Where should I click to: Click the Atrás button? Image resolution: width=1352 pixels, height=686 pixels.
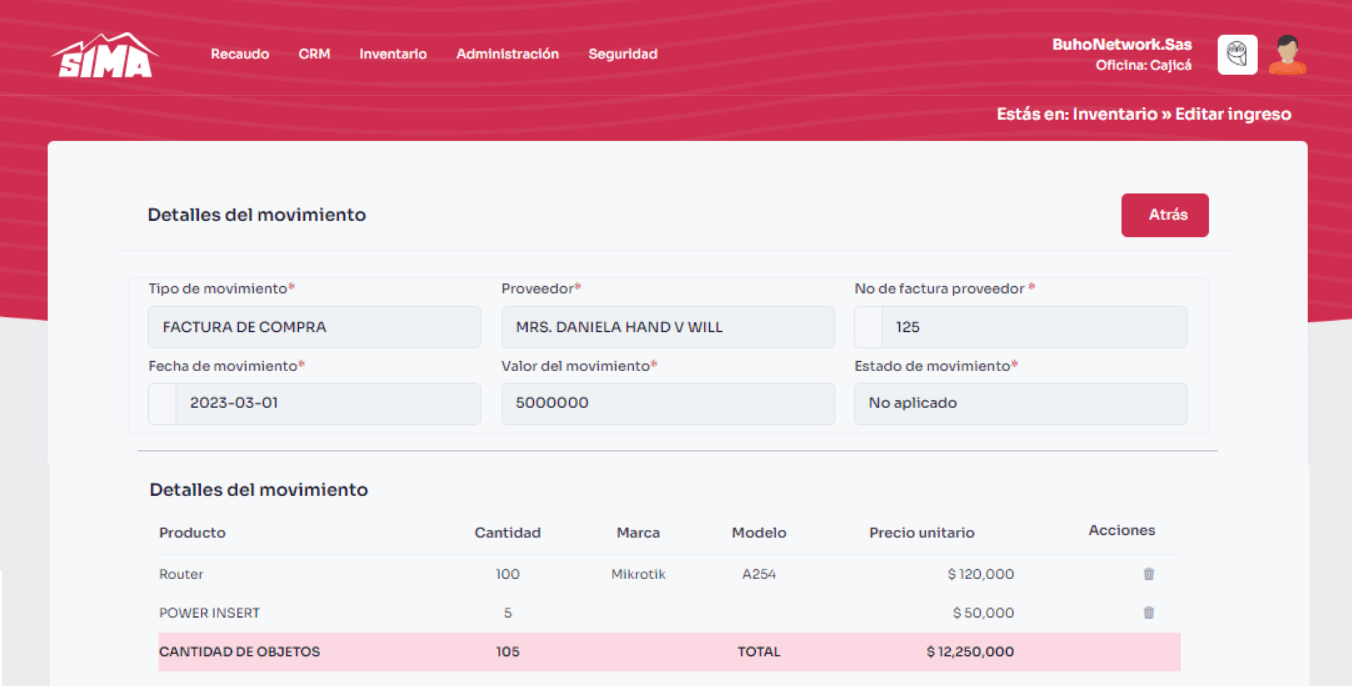[1165, 215]
